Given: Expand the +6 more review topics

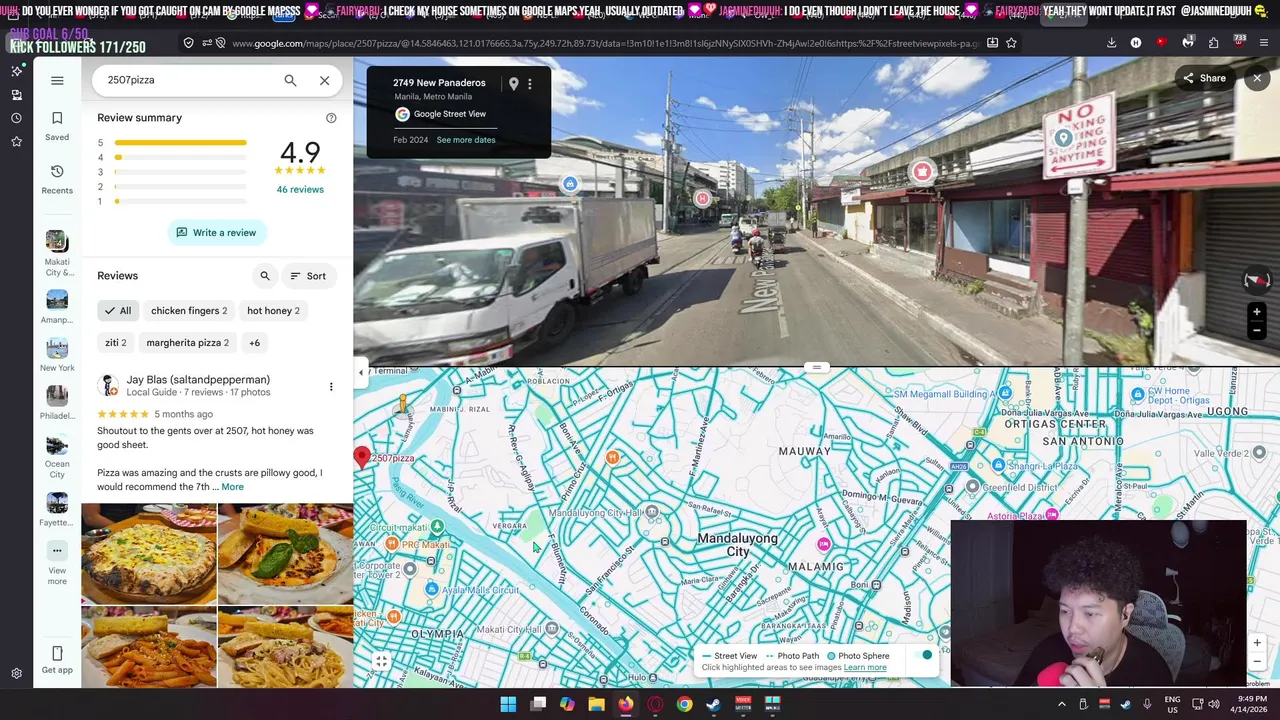Looking at the screenshot, I should coord(254,343).
